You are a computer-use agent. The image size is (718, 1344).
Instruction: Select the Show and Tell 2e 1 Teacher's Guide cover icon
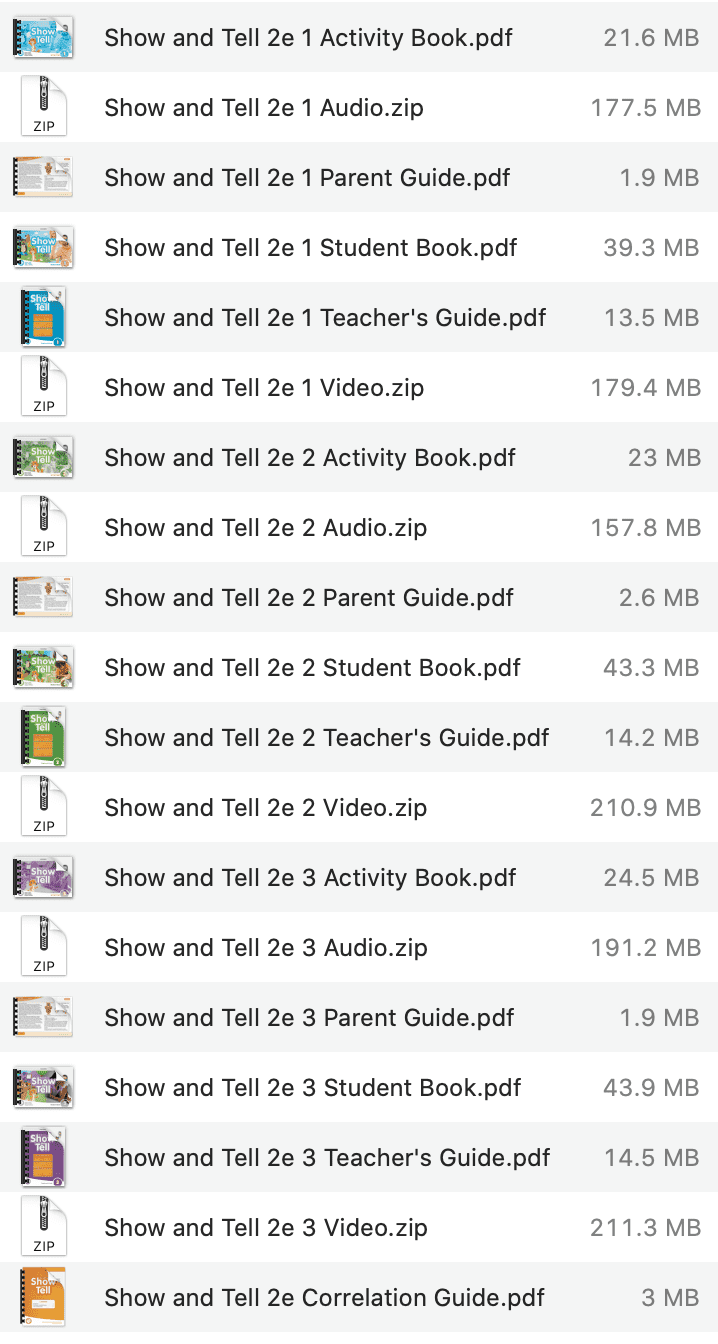point(43,317)
